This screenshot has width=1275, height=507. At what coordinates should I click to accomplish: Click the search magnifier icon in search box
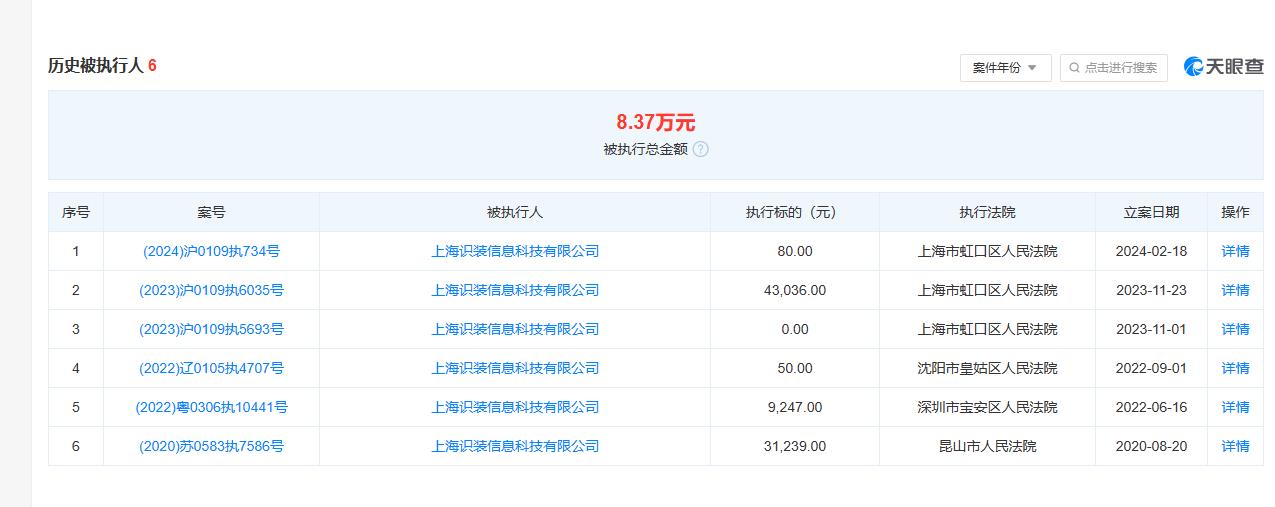pyautogui.click(x=1074, y=68)
